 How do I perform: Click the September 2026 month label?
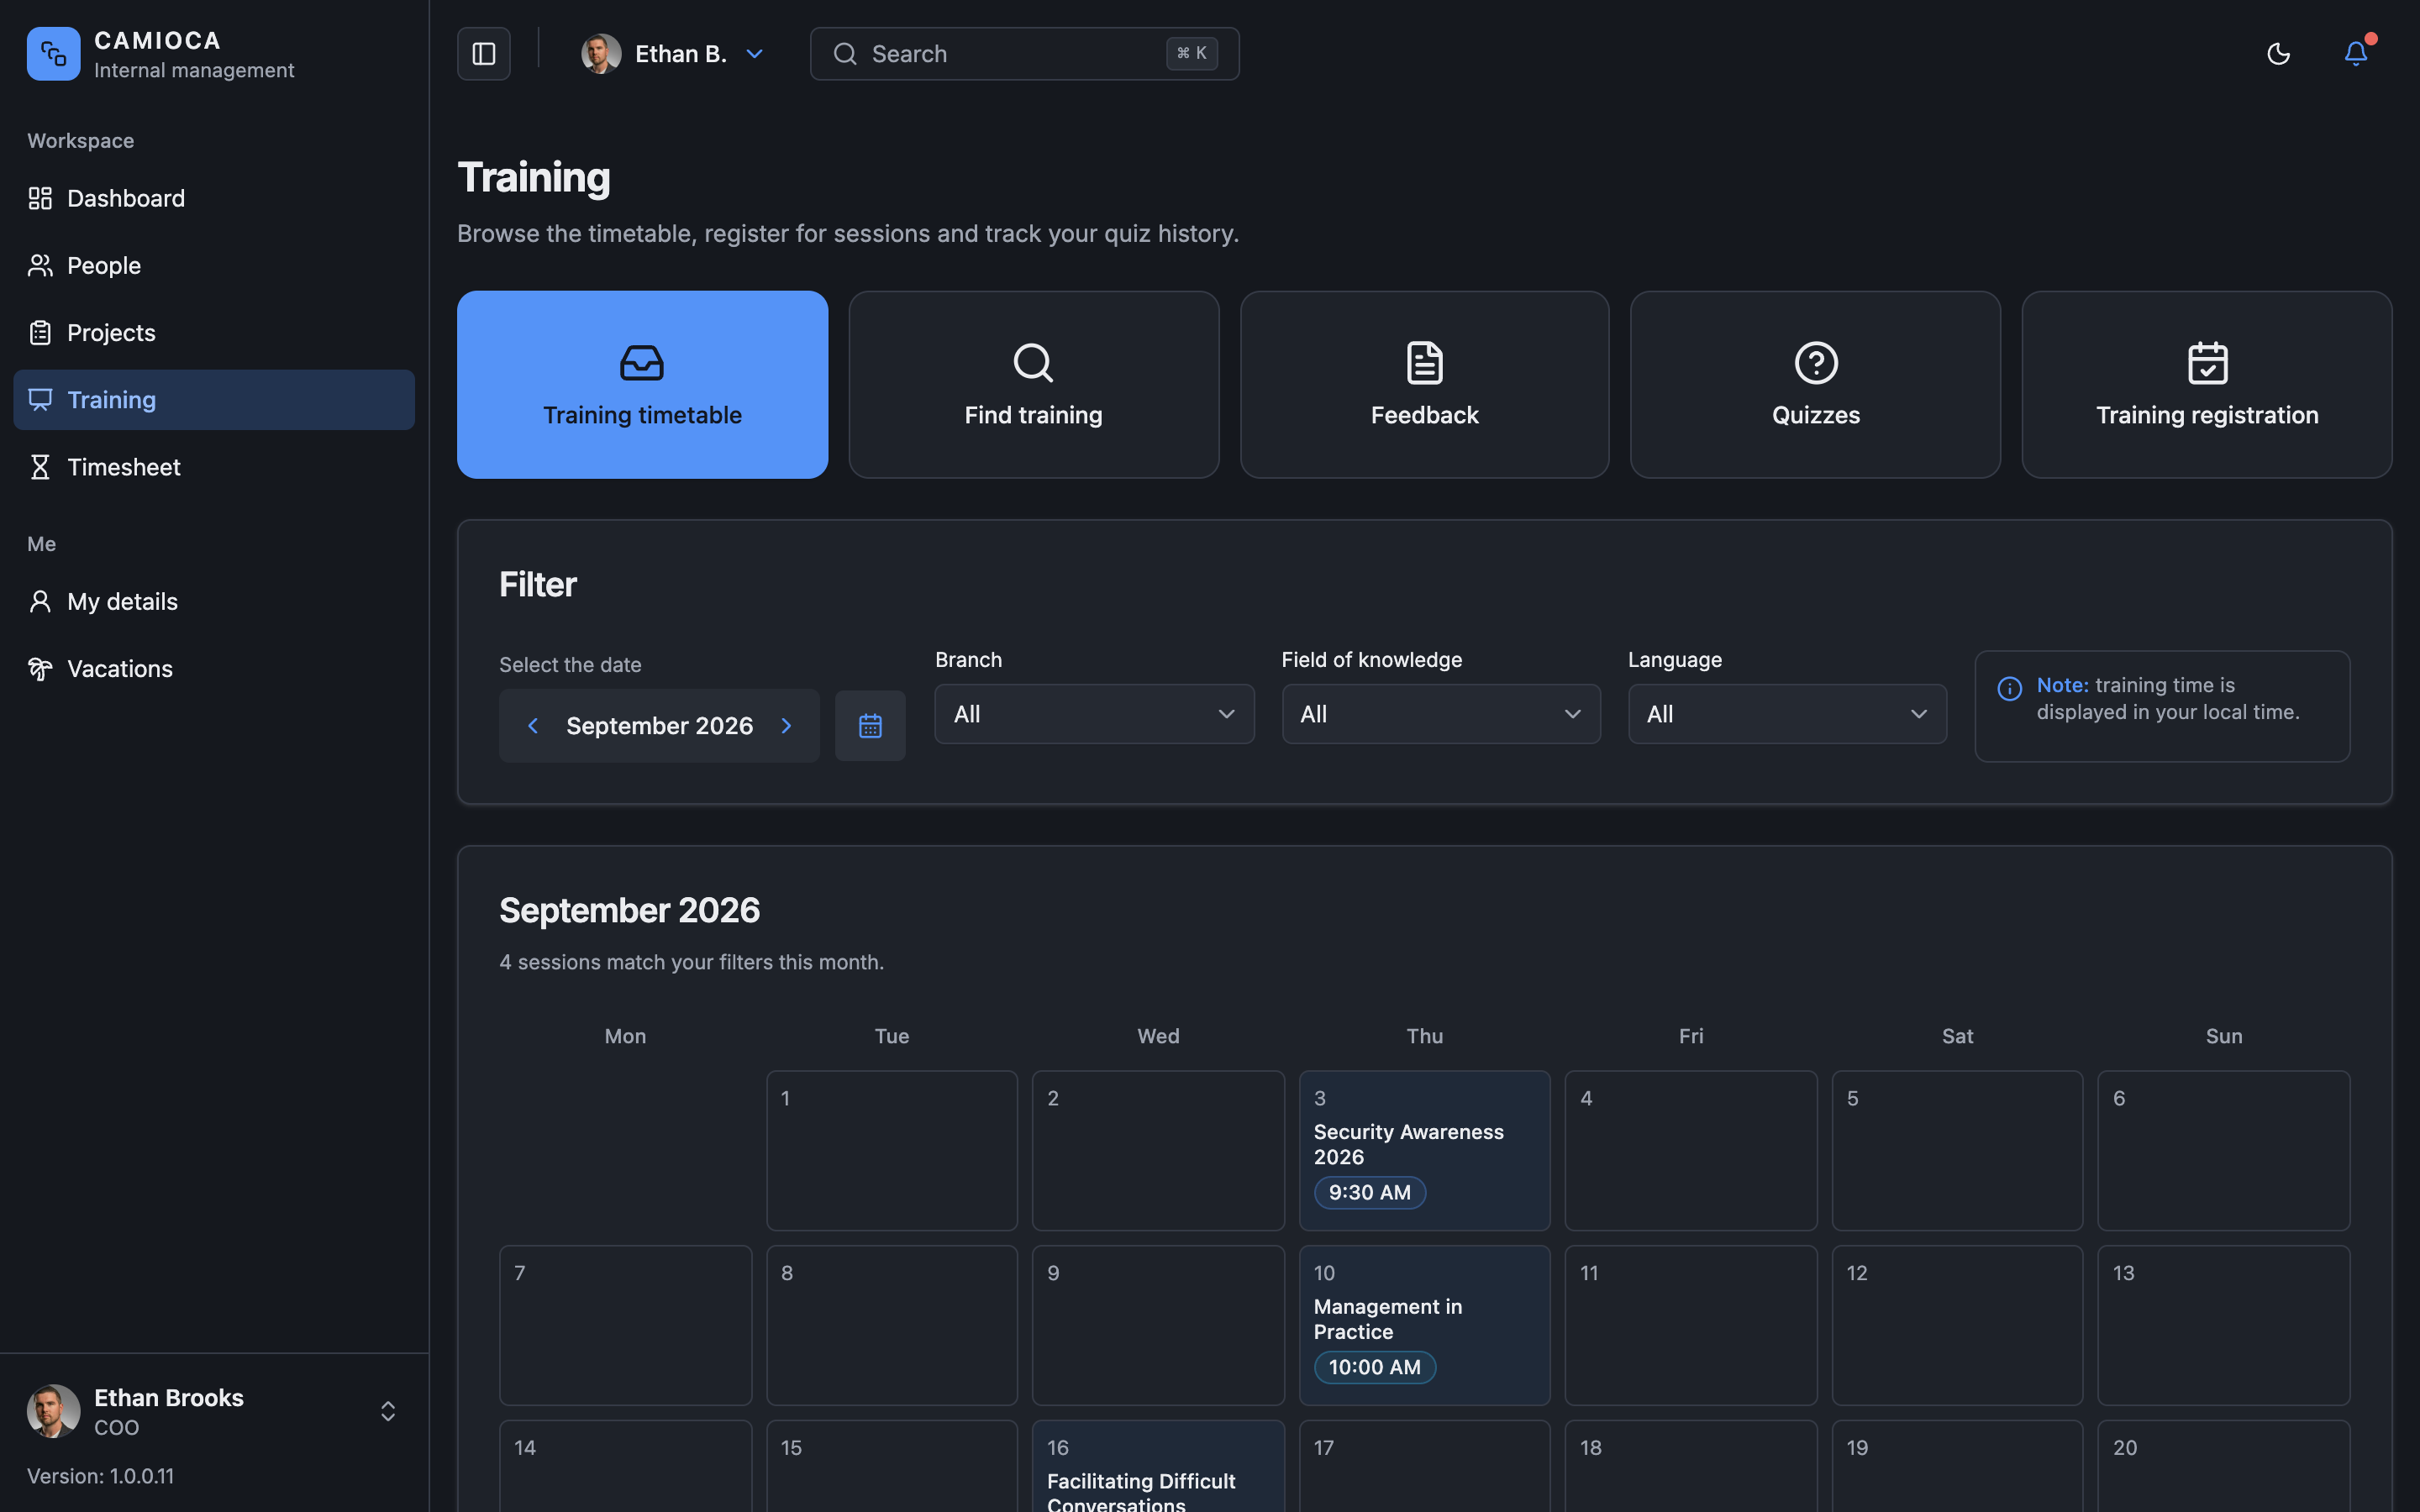point(659,726)
